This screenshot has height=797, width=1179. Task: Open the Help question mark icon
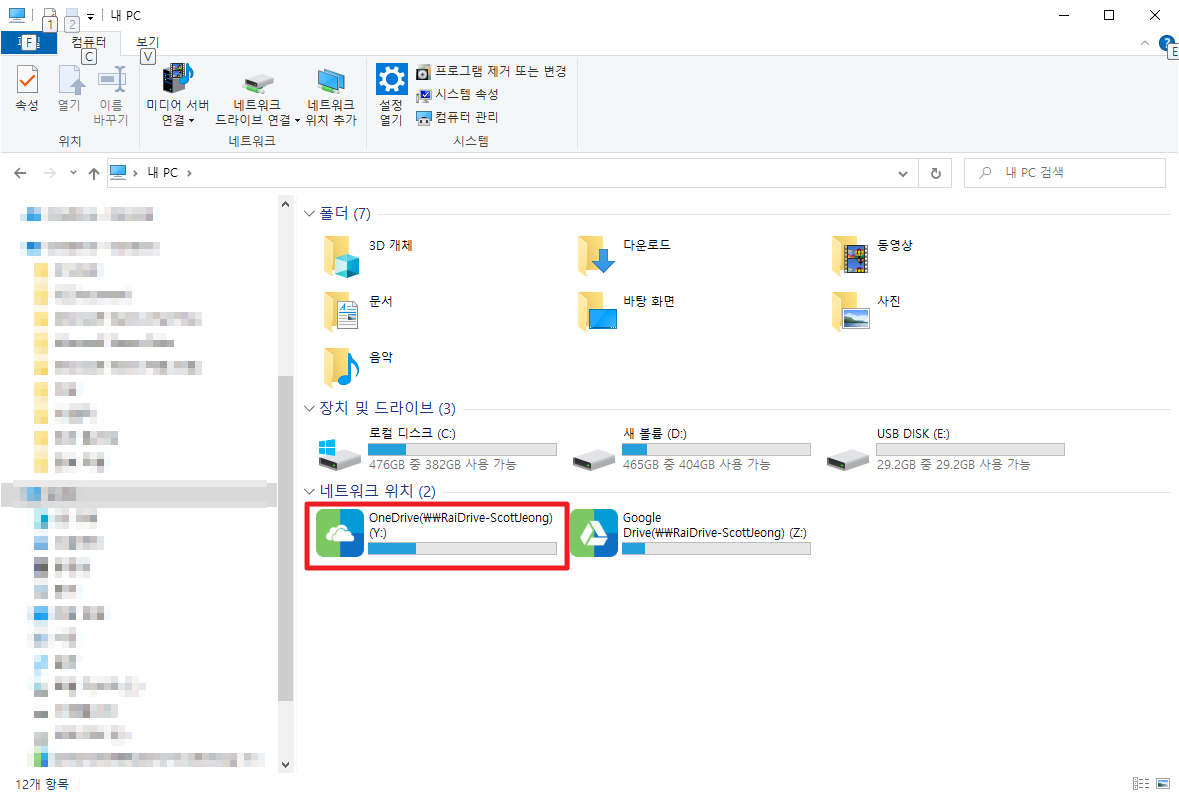click(1167, 44)
